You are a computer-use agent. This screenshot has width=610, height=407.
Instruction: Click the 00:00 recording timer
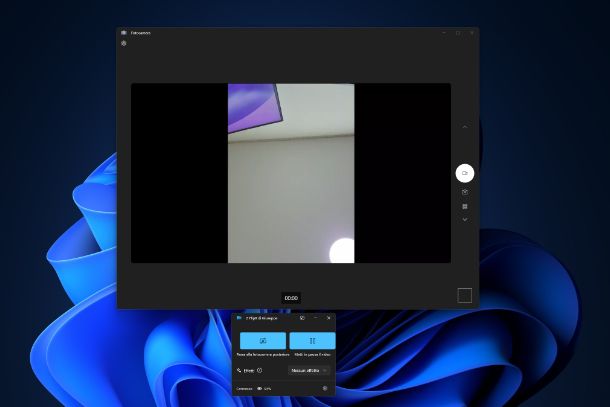point(291,298)
